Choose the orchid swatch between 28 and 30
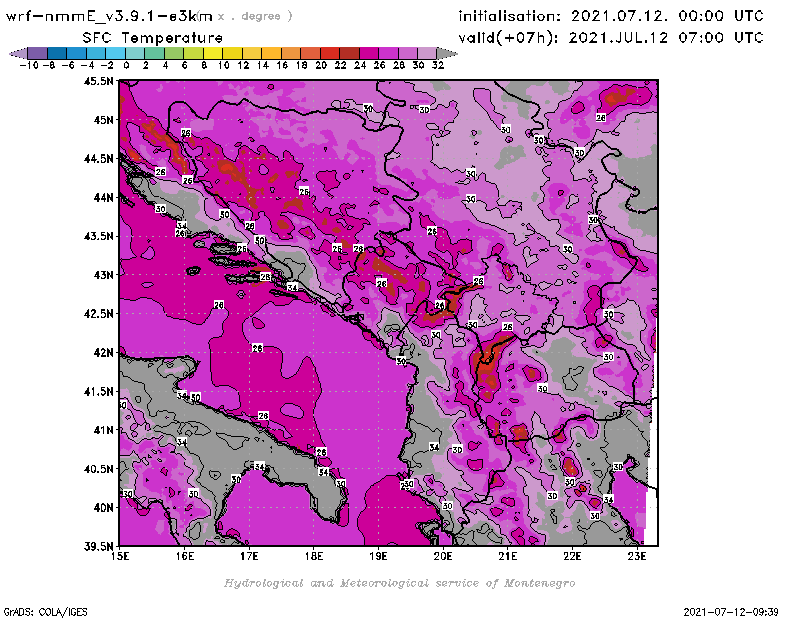This screenshot has height=618, width=800. click(408, 53)
